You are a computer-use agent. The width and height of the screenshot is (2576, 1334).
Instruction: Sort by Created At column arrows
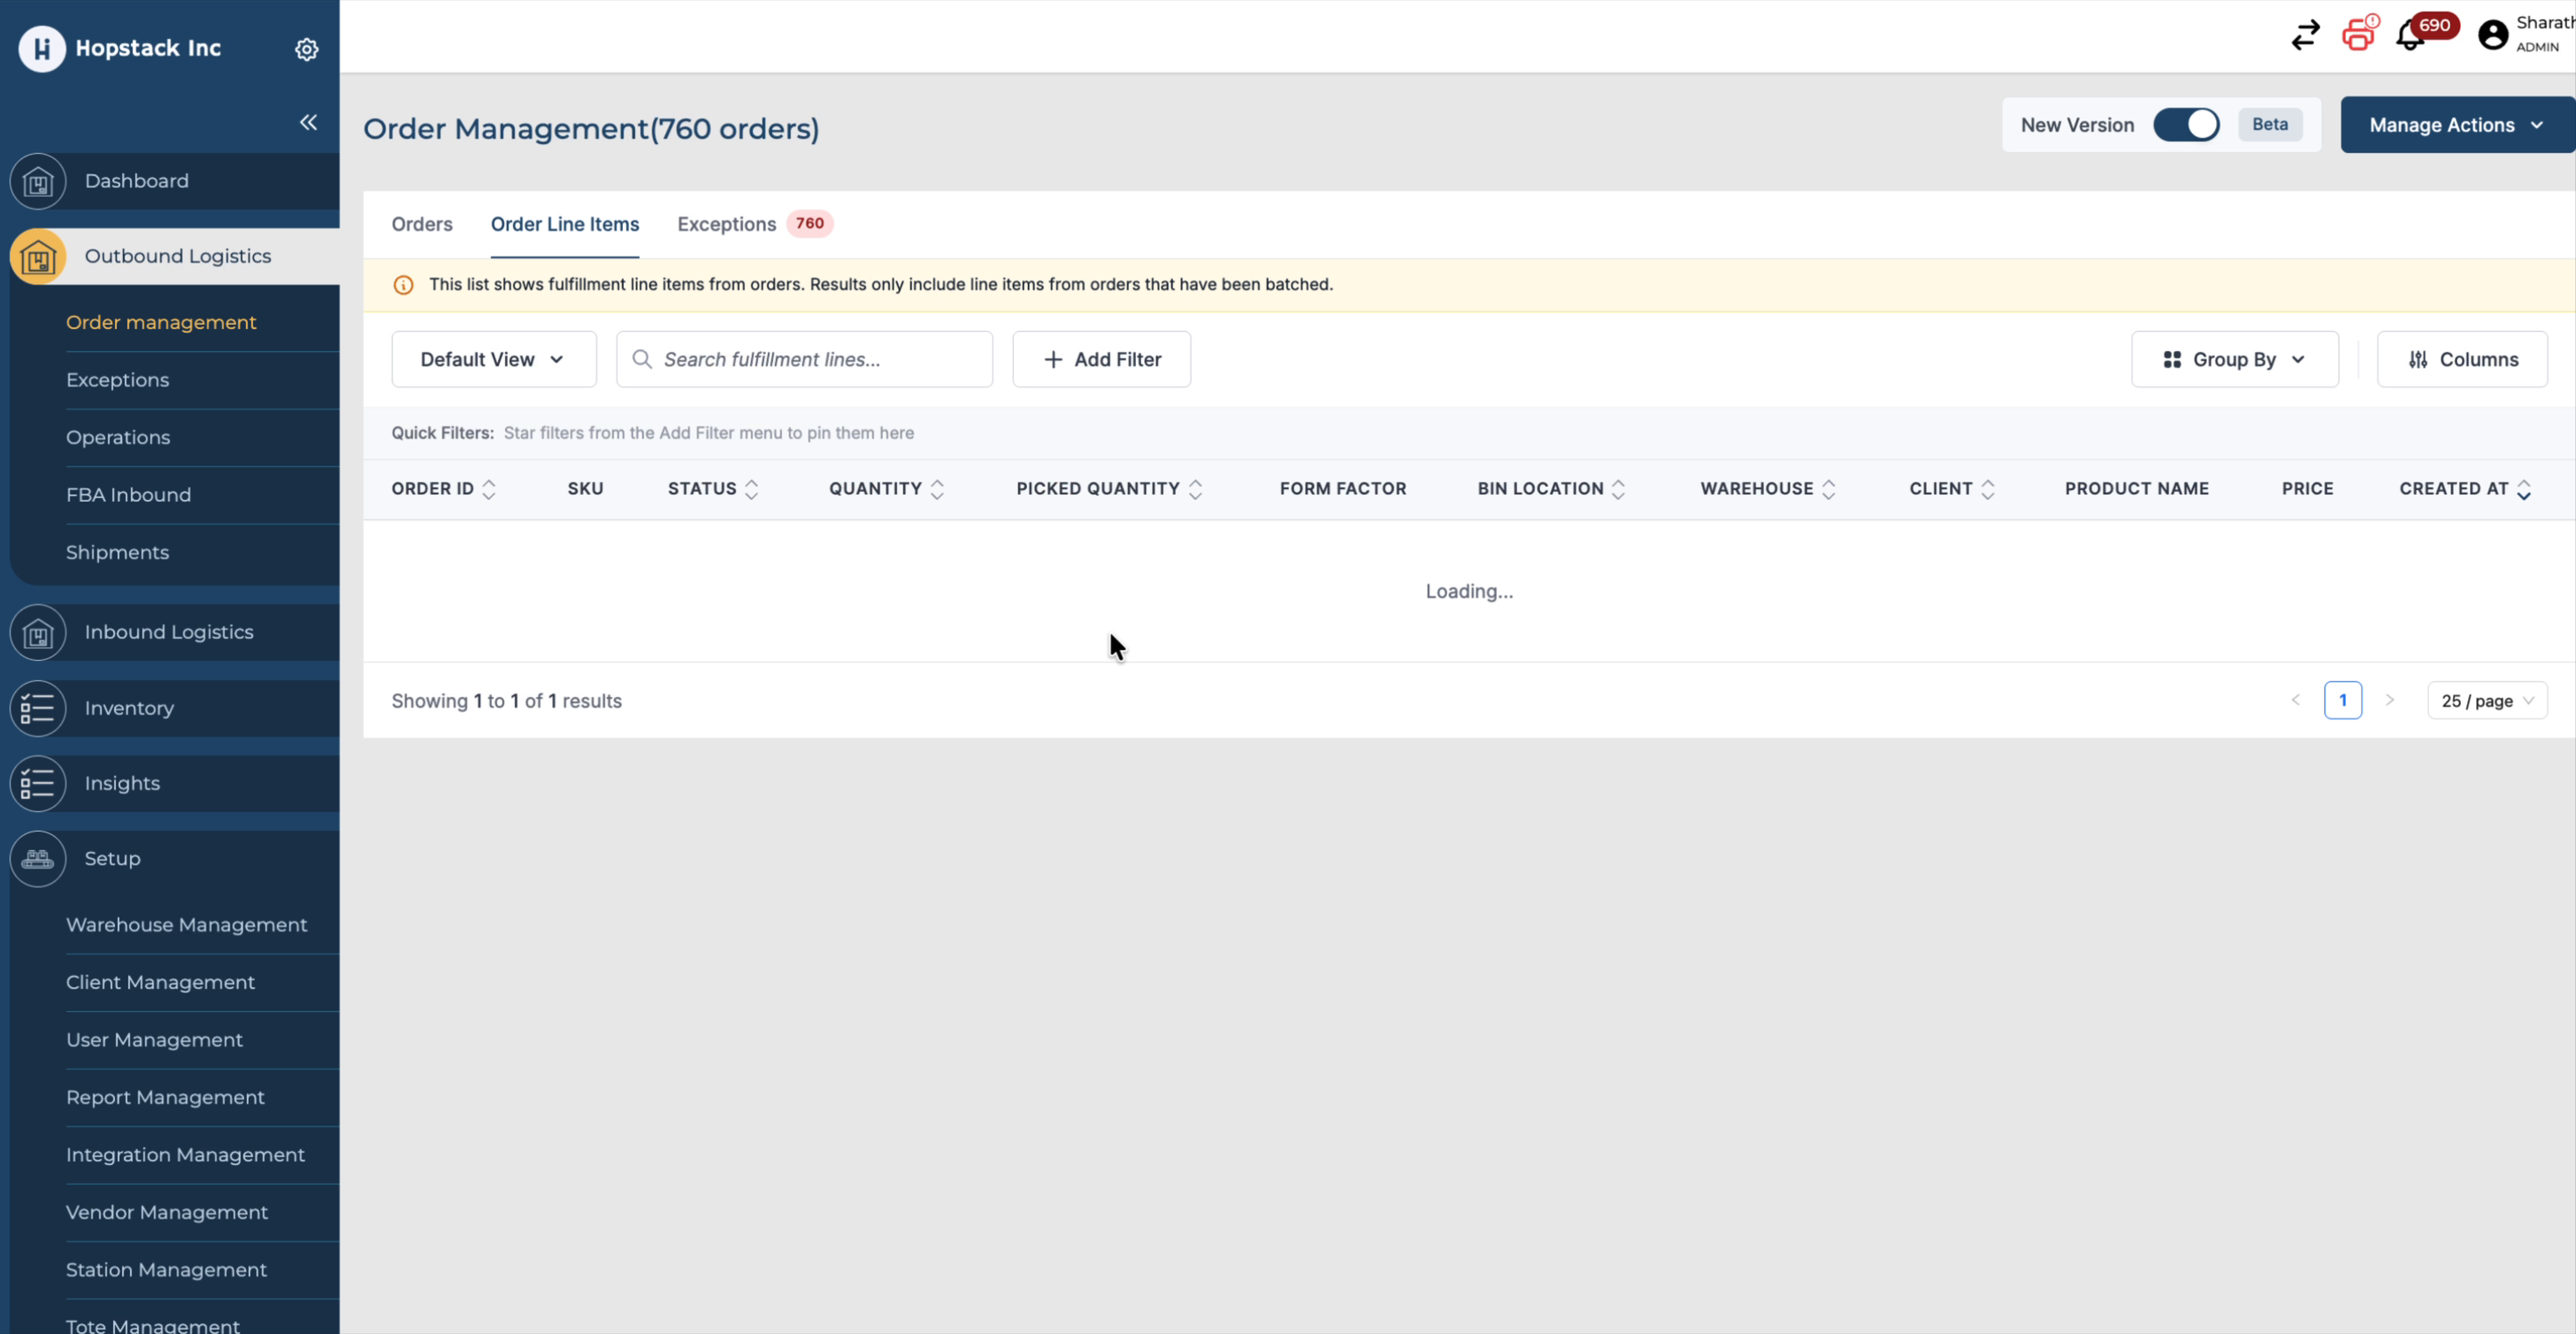[x=2524, y=489]
